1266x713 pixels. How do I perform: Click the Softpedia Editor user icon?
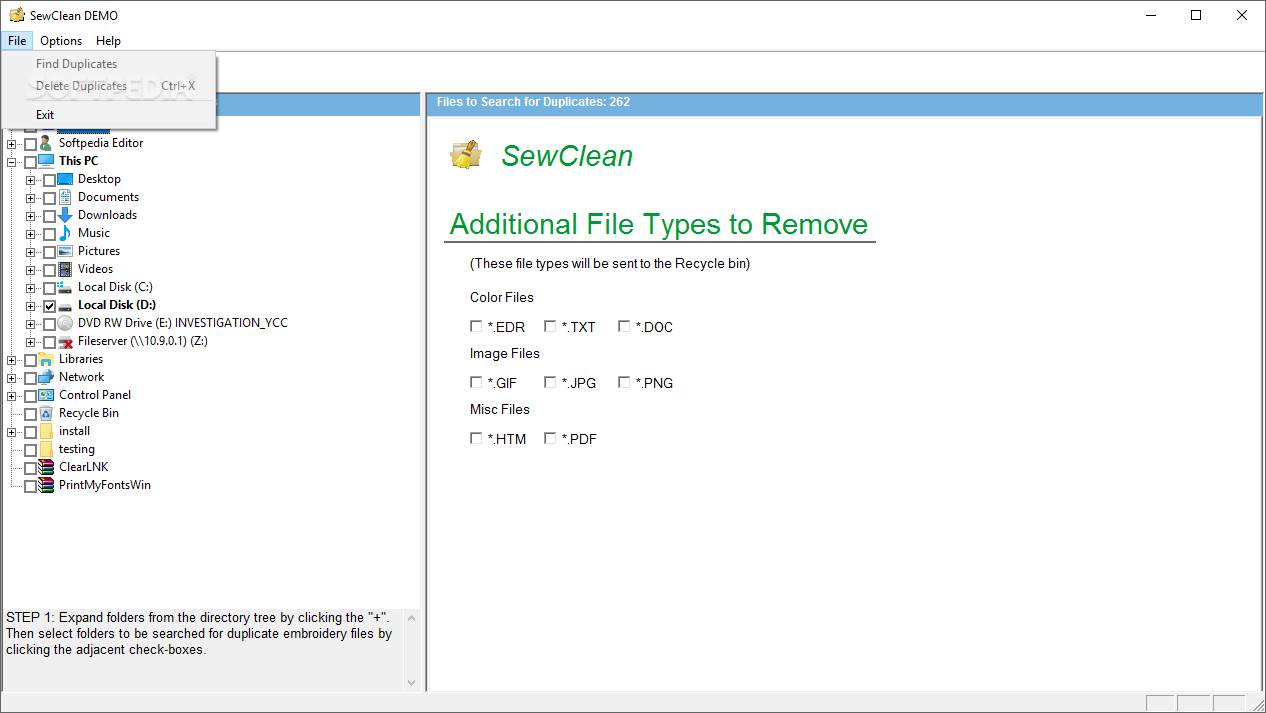point(47,143)
